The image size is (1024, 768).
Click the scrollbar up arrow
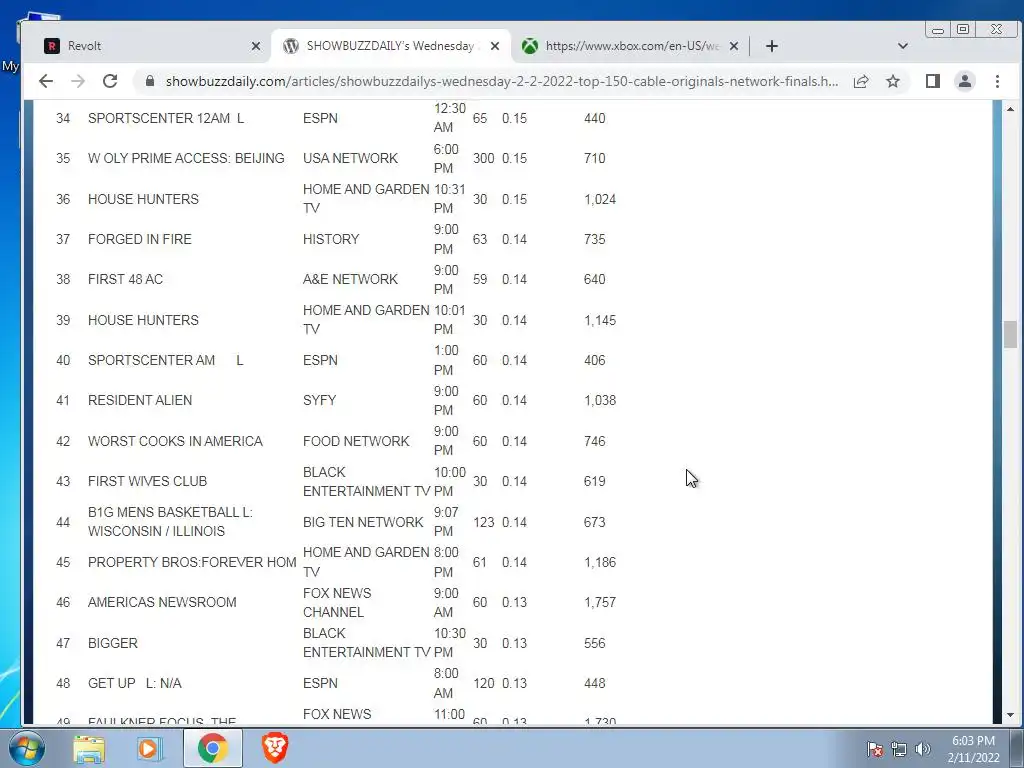point(1010,109)
